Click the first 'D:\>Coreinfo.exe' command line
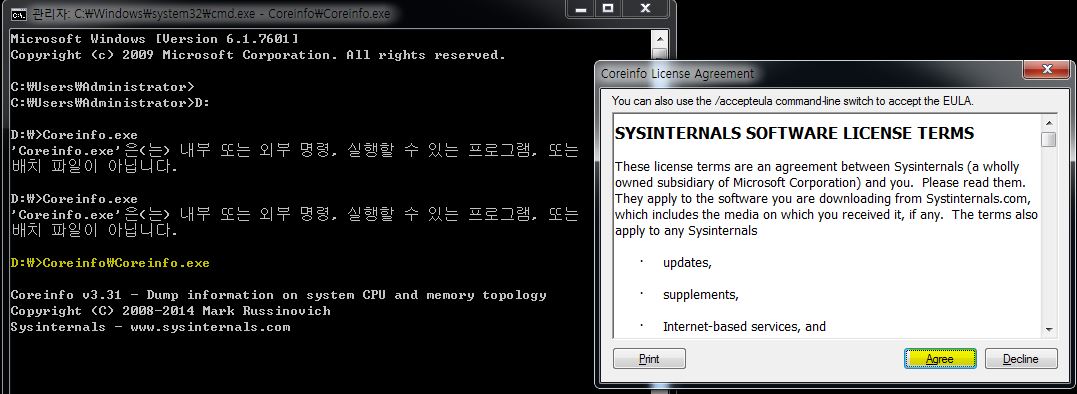 pos(74,135)
